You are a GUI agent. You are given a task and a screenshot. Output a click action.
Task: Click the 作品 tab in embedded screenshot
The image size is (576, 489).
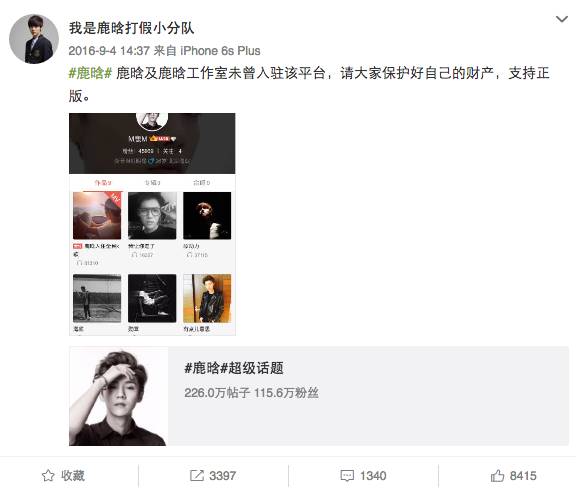coord(102,183)
